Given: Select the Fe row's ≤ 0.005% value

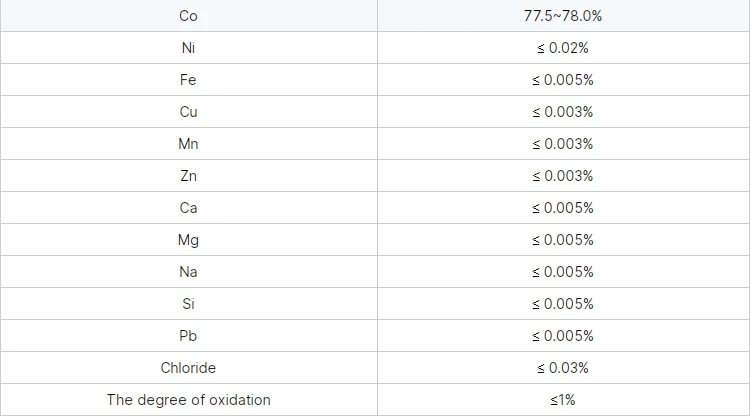Looking at the screenshot, I should click(x=563, y=80).
